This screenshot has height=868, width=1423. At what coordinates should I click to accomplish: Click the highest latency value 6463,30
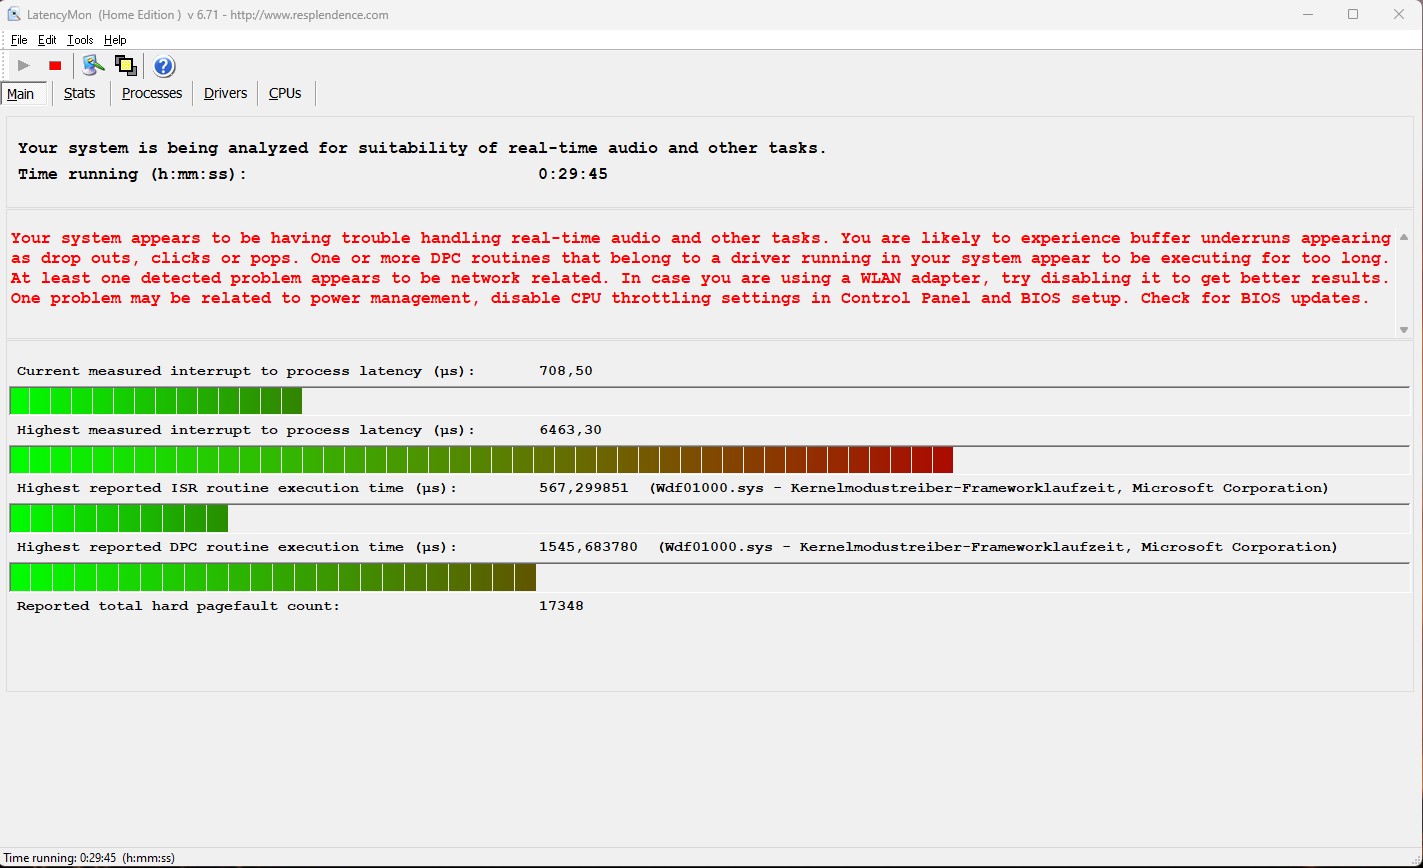(x=570, y=430)
